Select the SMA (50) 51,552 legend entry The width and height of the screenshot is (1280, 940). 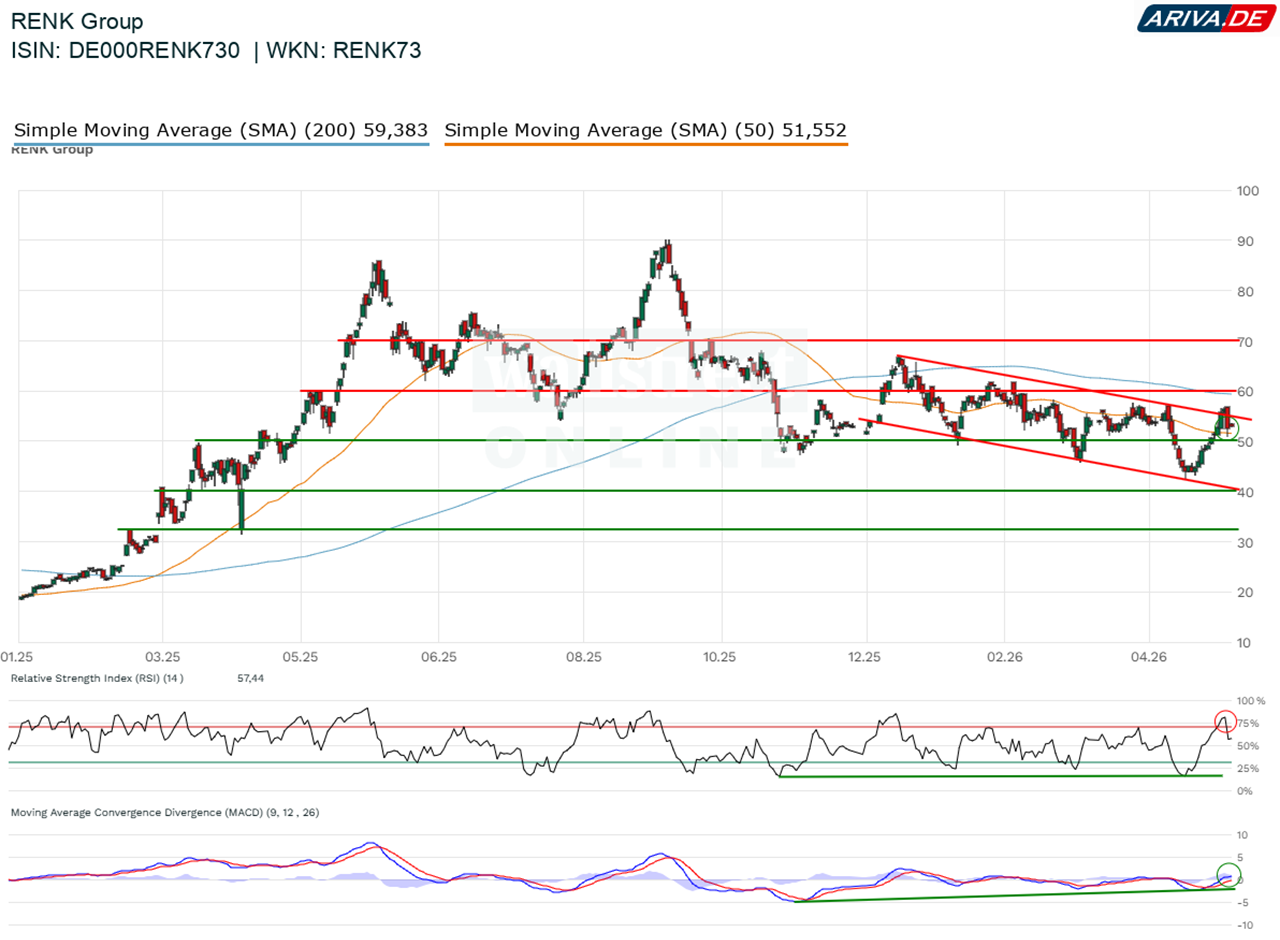(645, 131)
